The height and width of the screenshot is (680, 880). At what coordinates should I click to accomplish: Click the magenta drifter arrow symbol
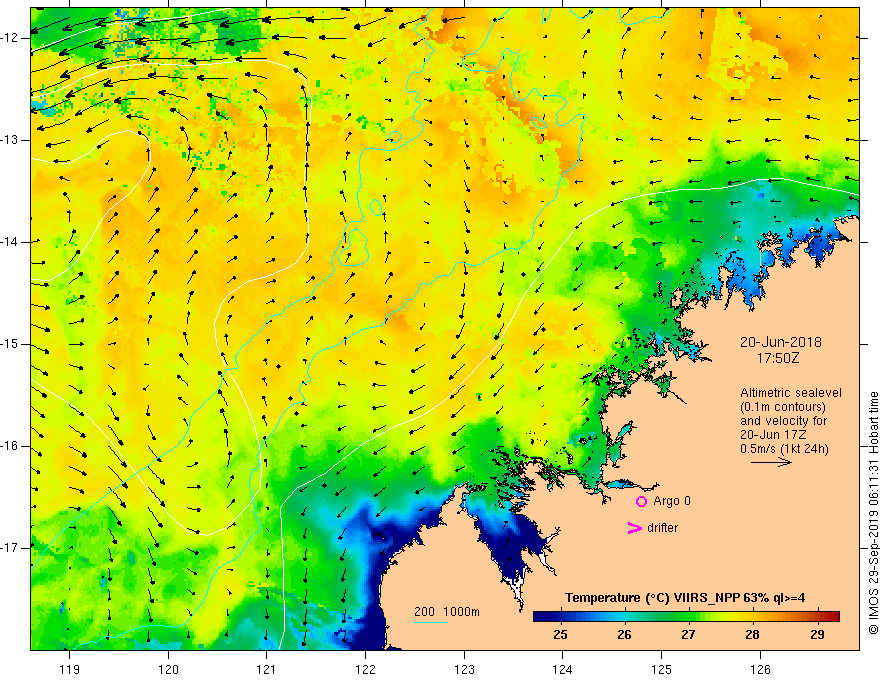[x=635, y=528]
